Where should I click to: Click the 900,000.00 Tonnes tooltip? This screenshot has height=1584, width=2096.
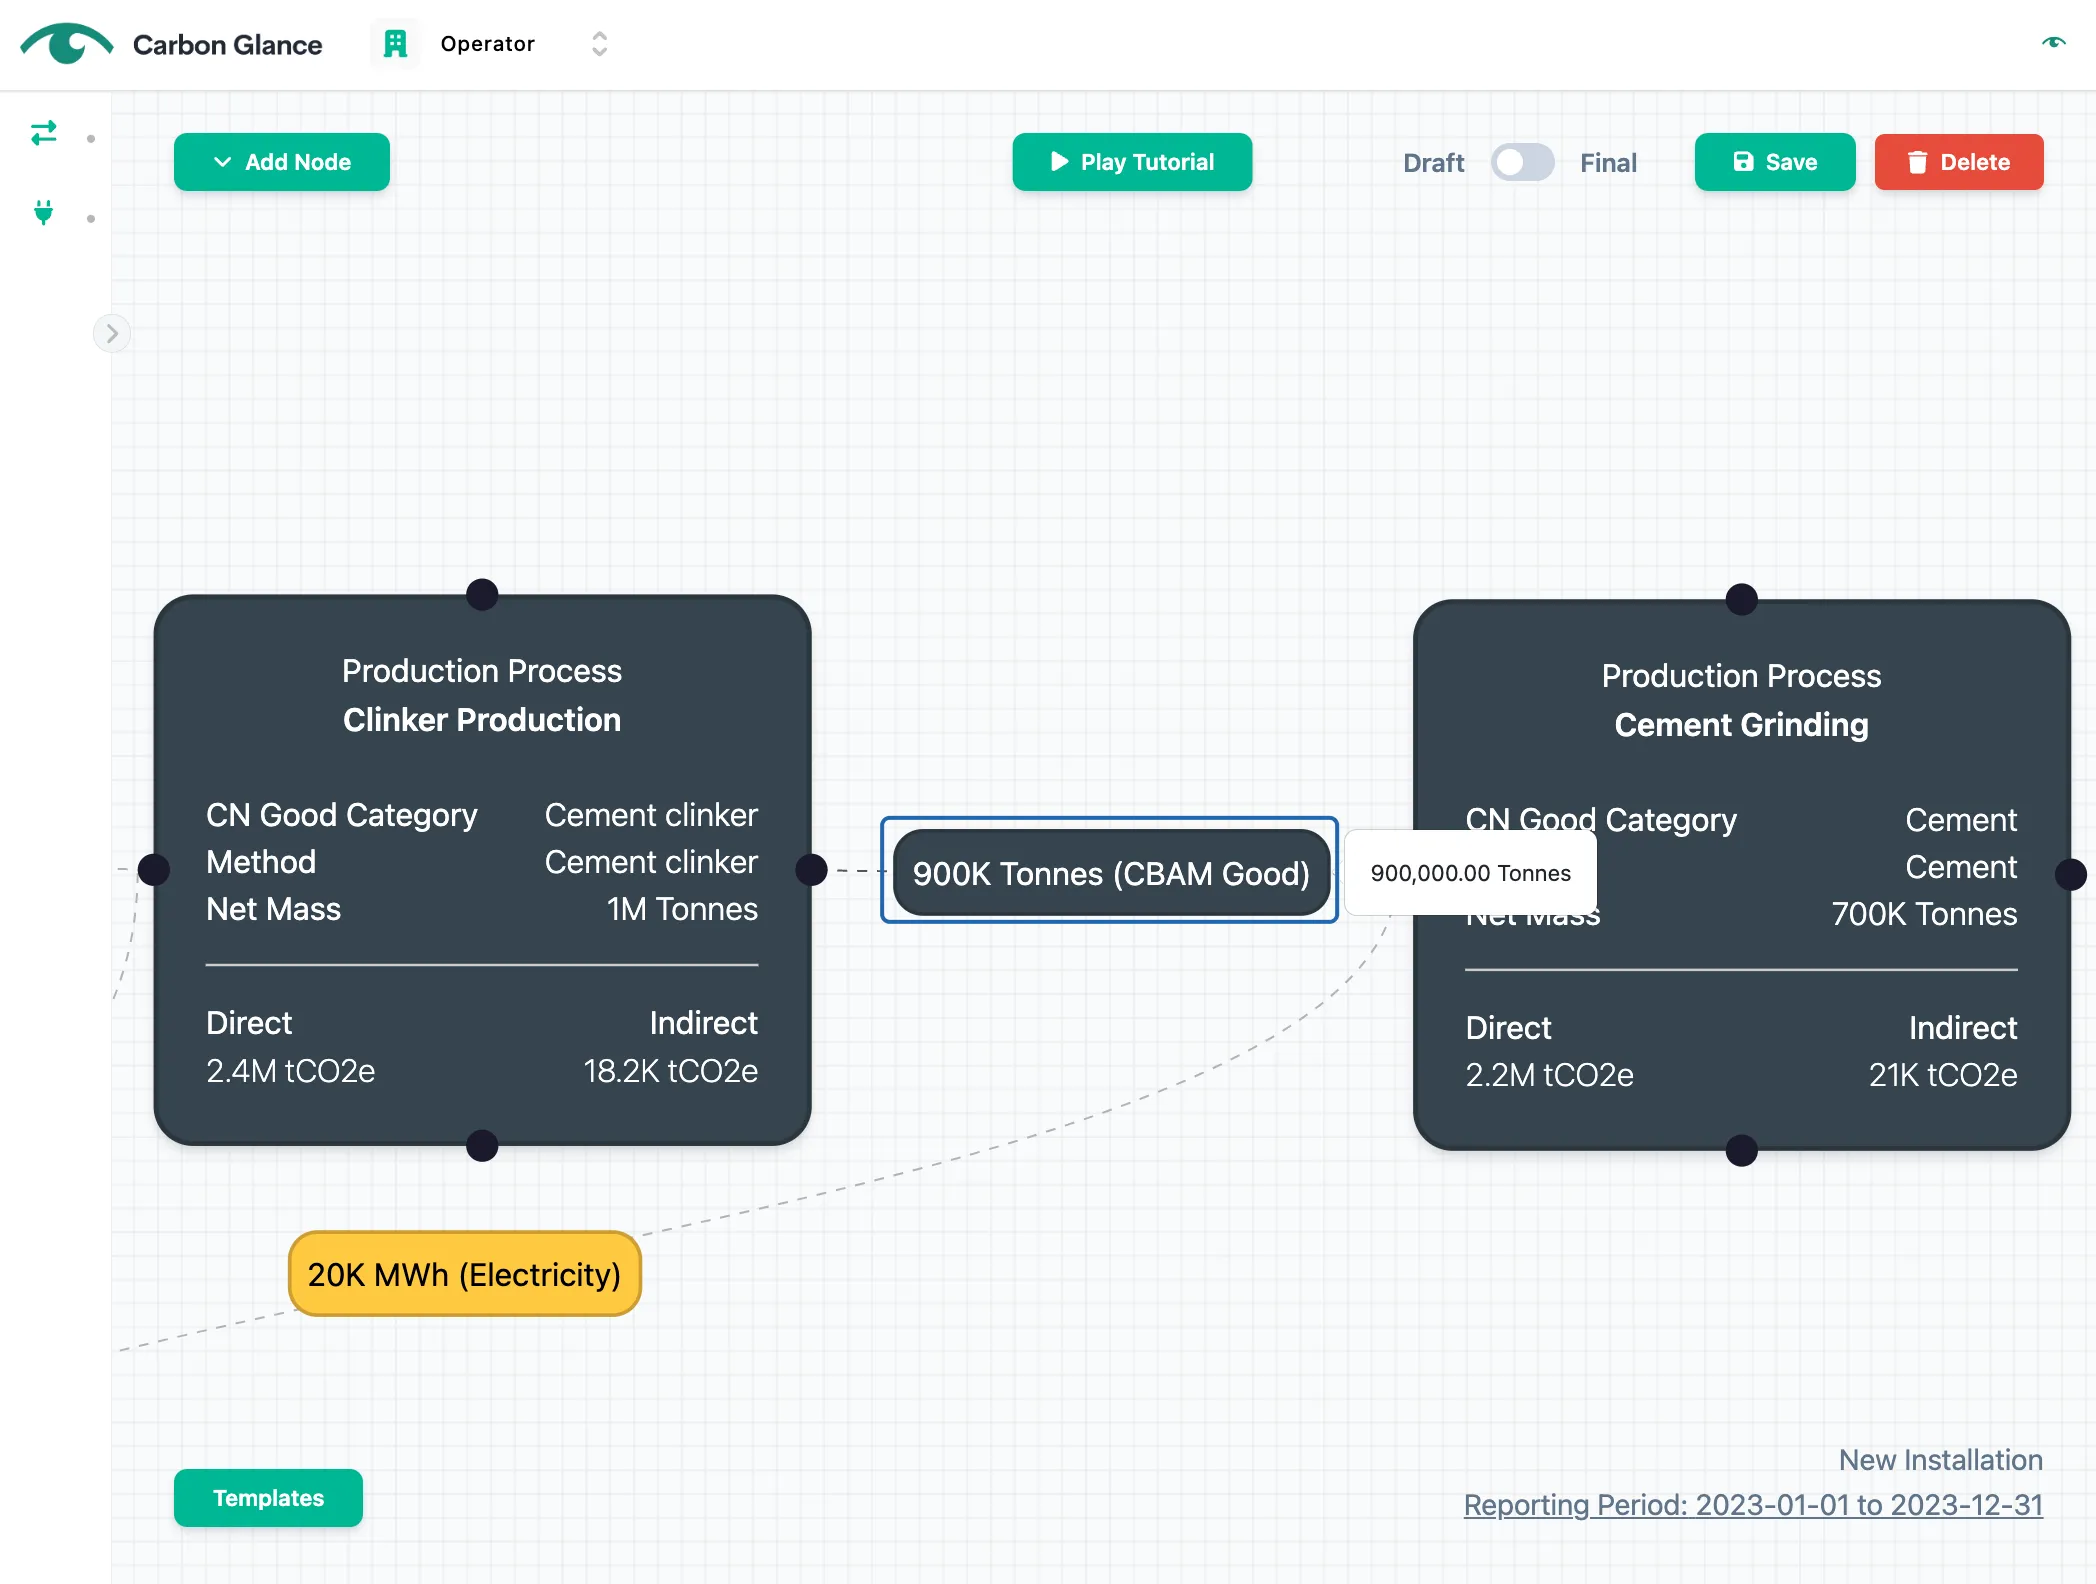[x=1471, y=873]
